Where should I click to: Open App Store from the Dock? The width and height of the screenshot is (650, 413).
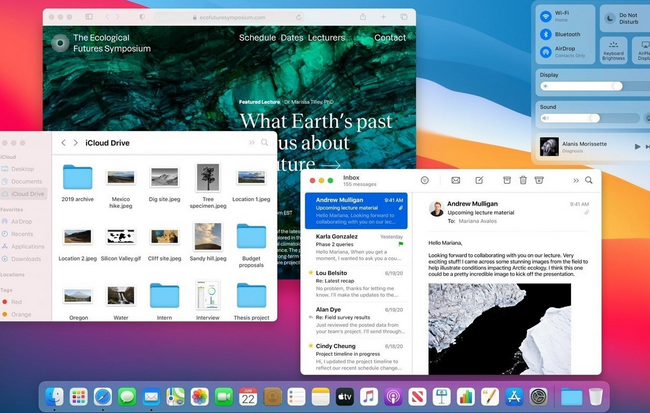tap(514, 397)
